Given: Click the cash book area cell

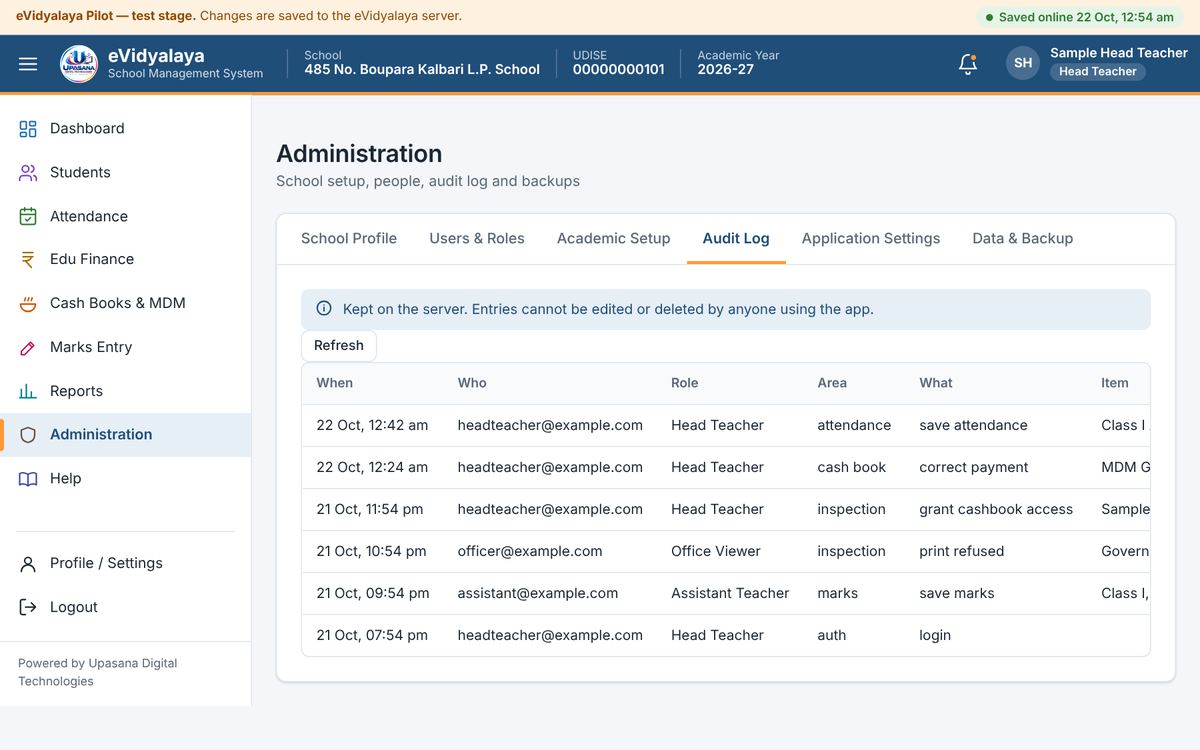Looking at the screenshot, I should coord(852,467).
